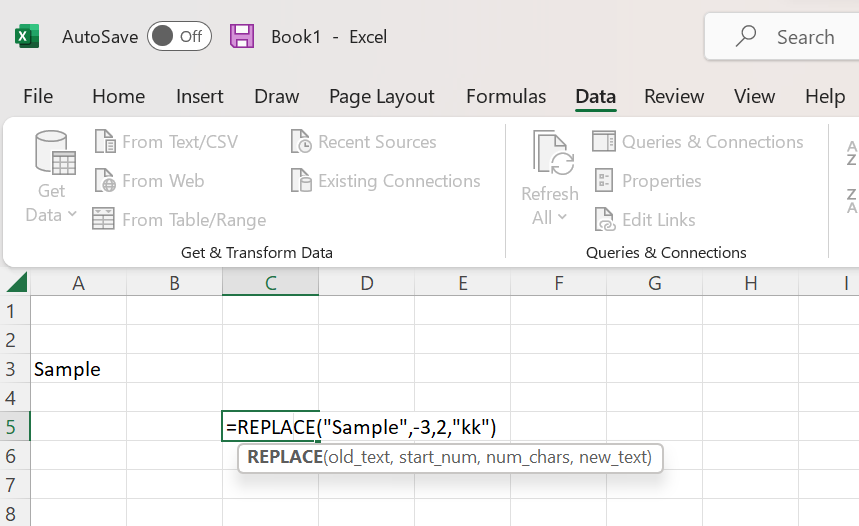The image size is (859, 526).
Task: Open Existing Connections
Action: click(386, 181)
